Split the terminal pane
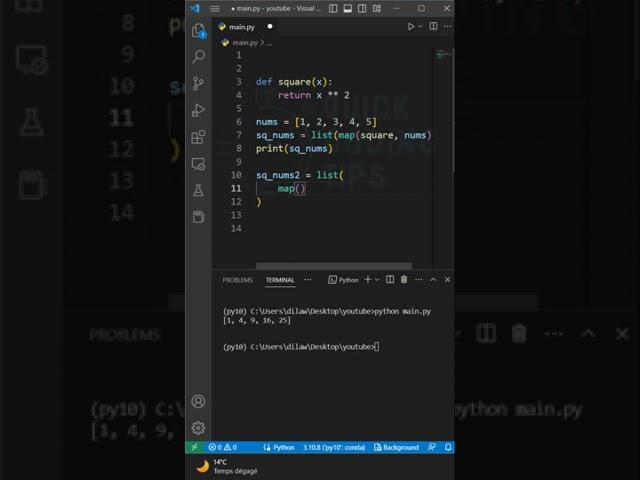Viewport: 640px width, 480px height. click(391, 280)
